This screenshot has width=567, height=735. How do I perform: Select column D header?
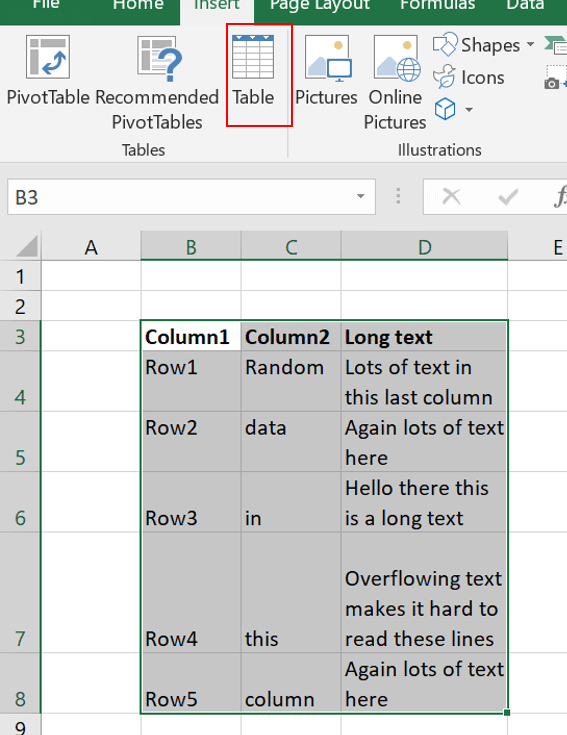425,247
